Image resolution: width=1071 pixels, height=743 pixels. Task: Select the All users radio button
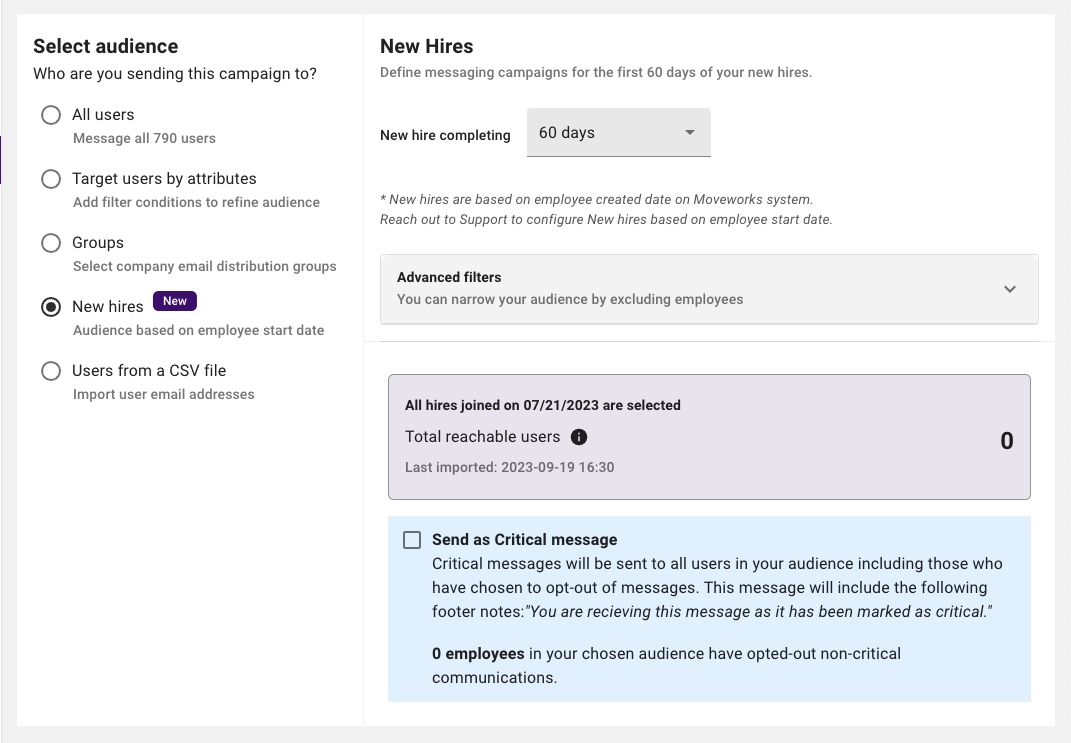(x=51, y=115)
